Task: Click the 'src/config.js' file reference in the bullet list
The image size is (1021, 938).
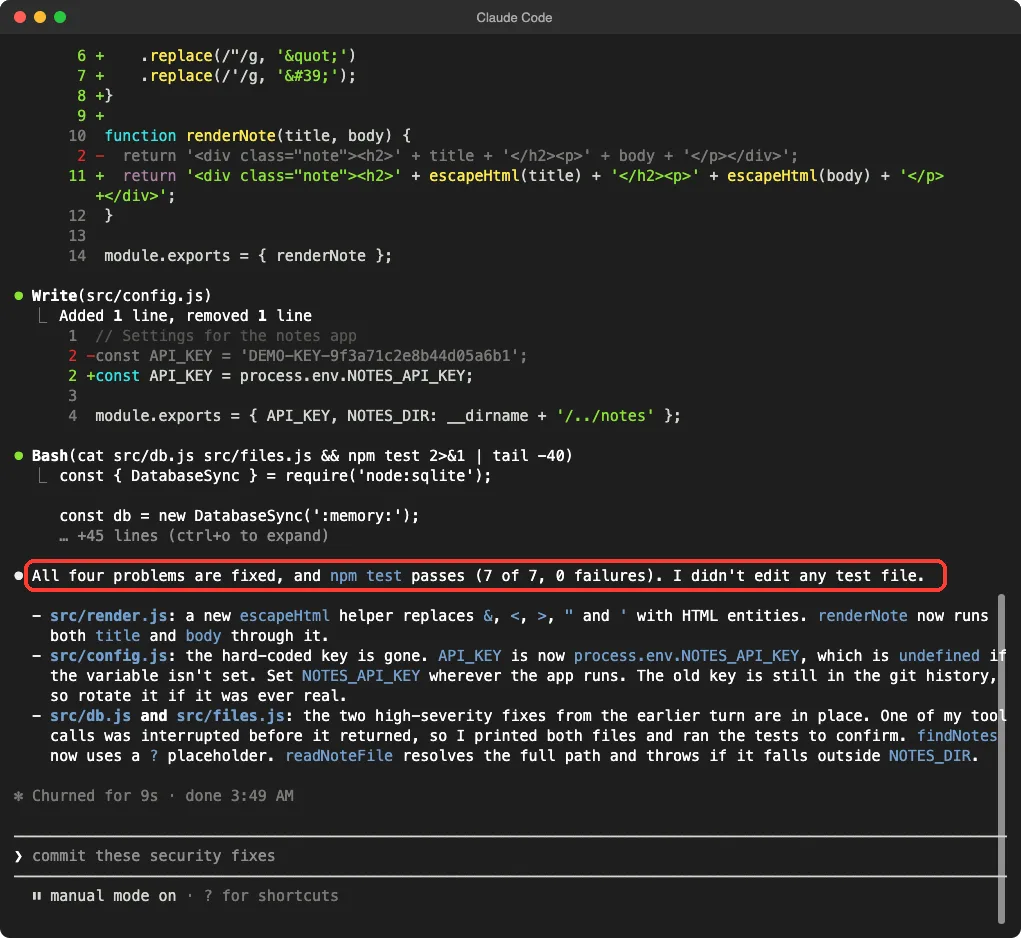Action: click(109, 655)
